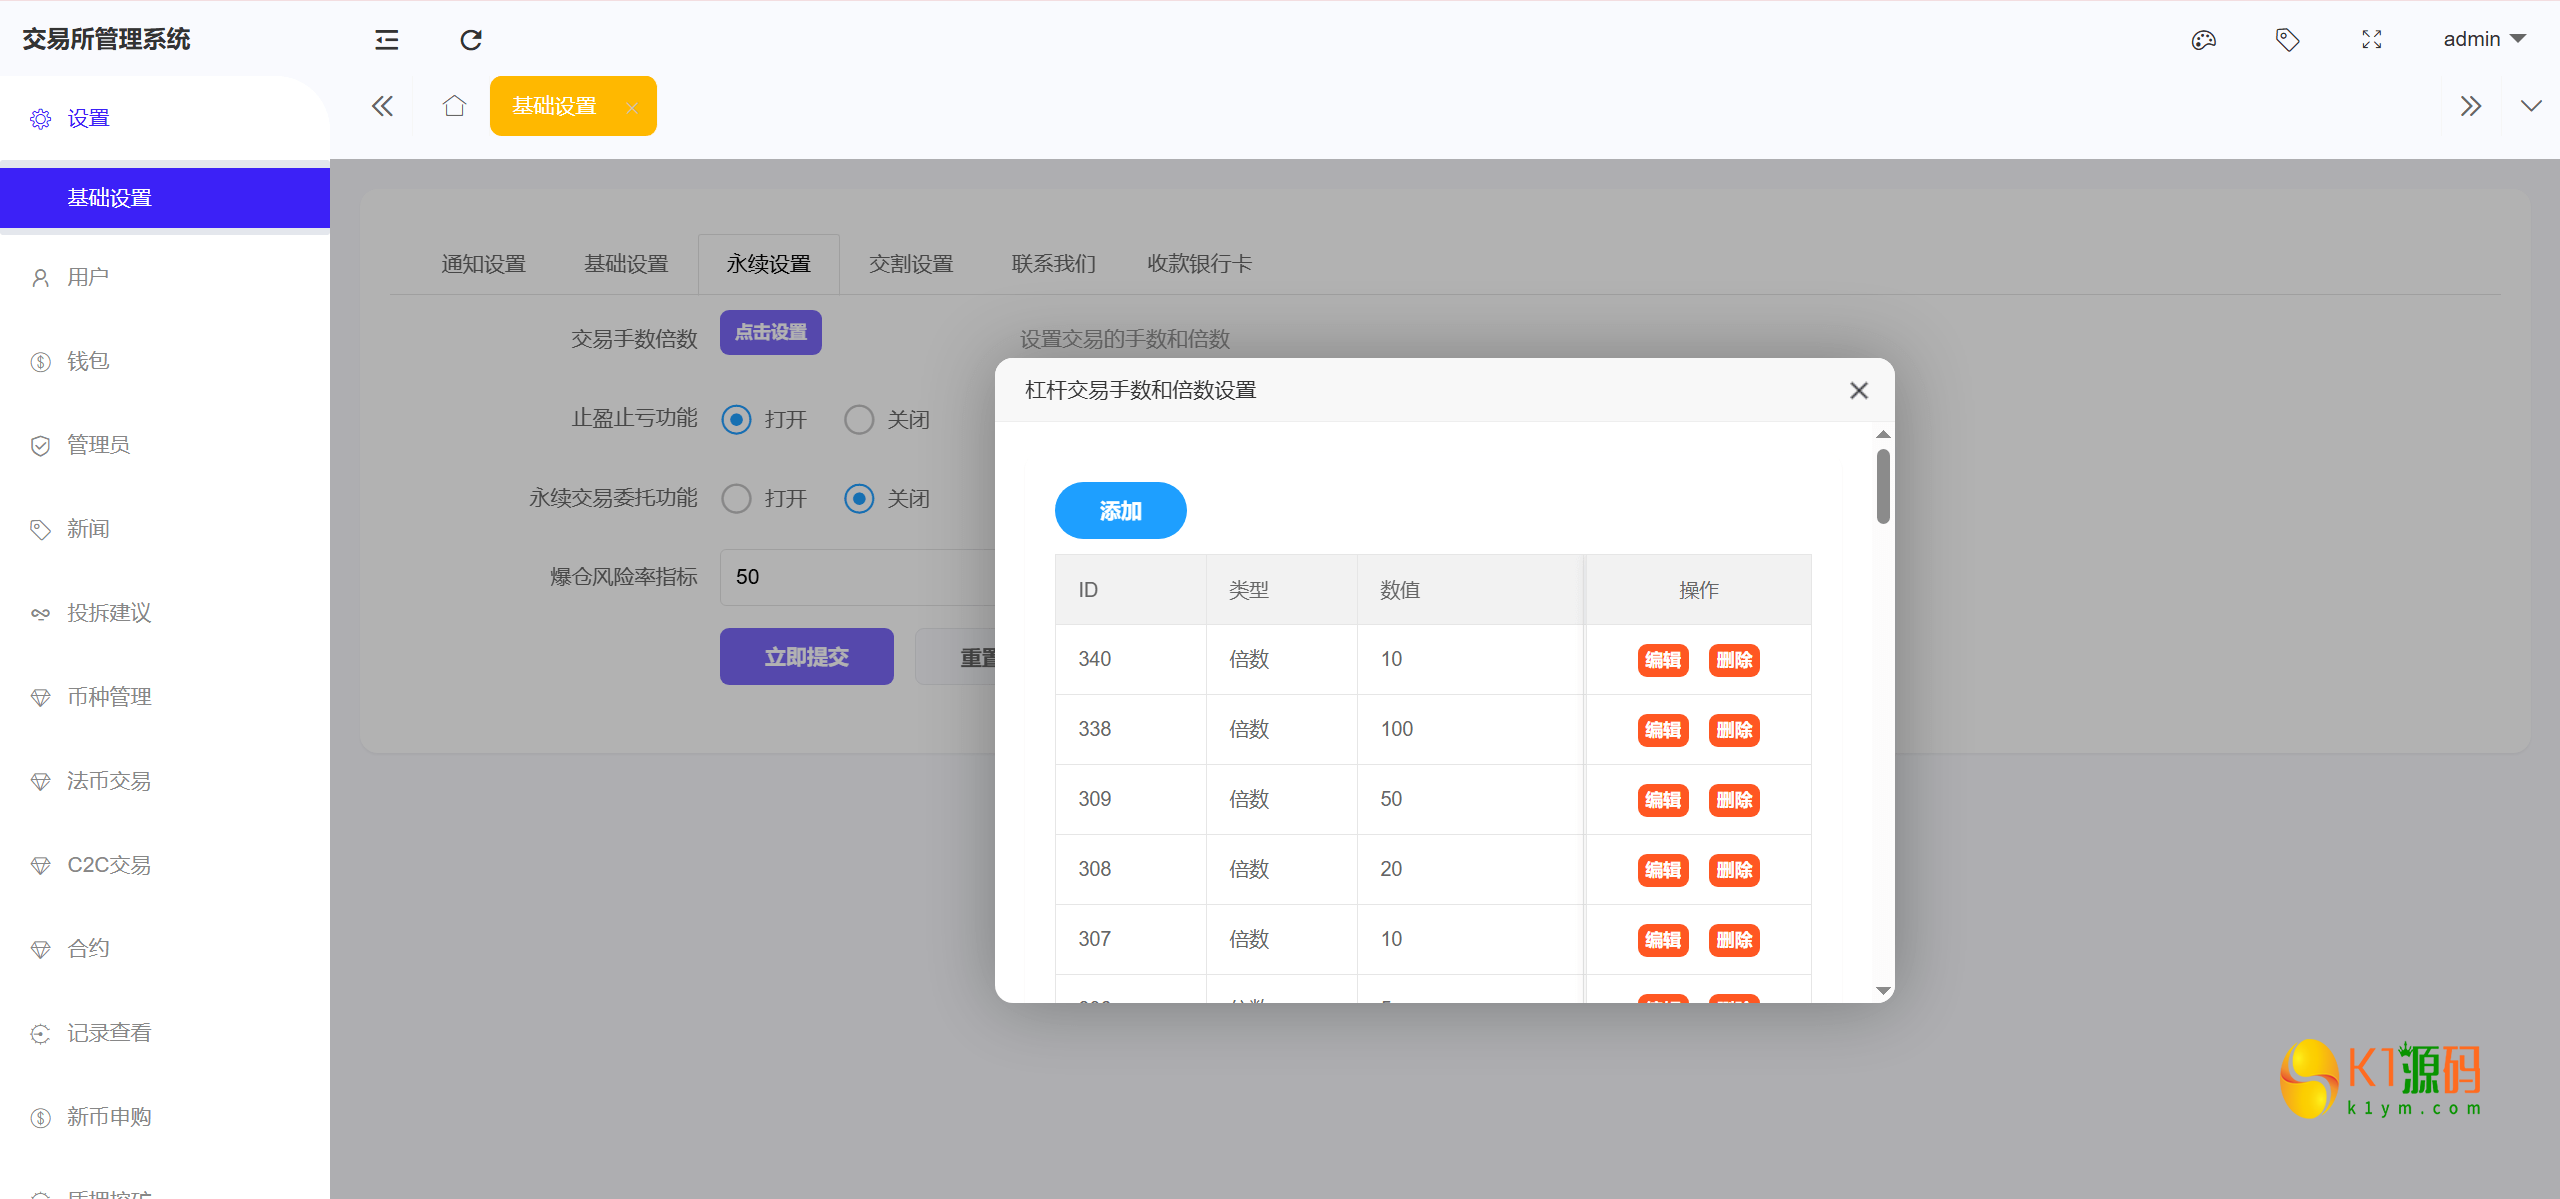Edit the row with ID 338
The height and width of the screenshot is (1199, 2560).
click(1662, 730)
